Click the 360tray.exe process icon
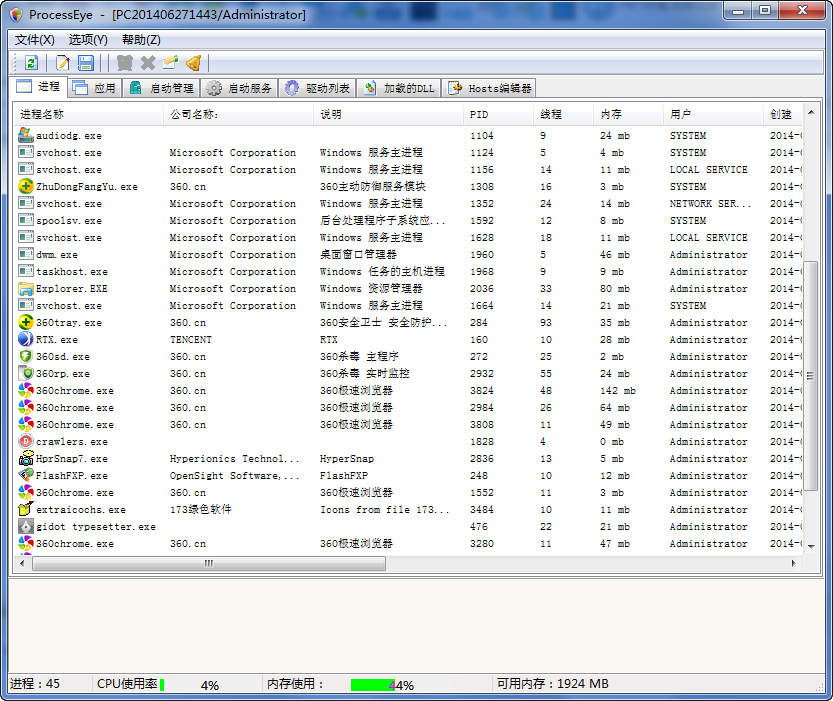Image resolution: width=833 pixels, height=701 pixels. click(26, 322)
